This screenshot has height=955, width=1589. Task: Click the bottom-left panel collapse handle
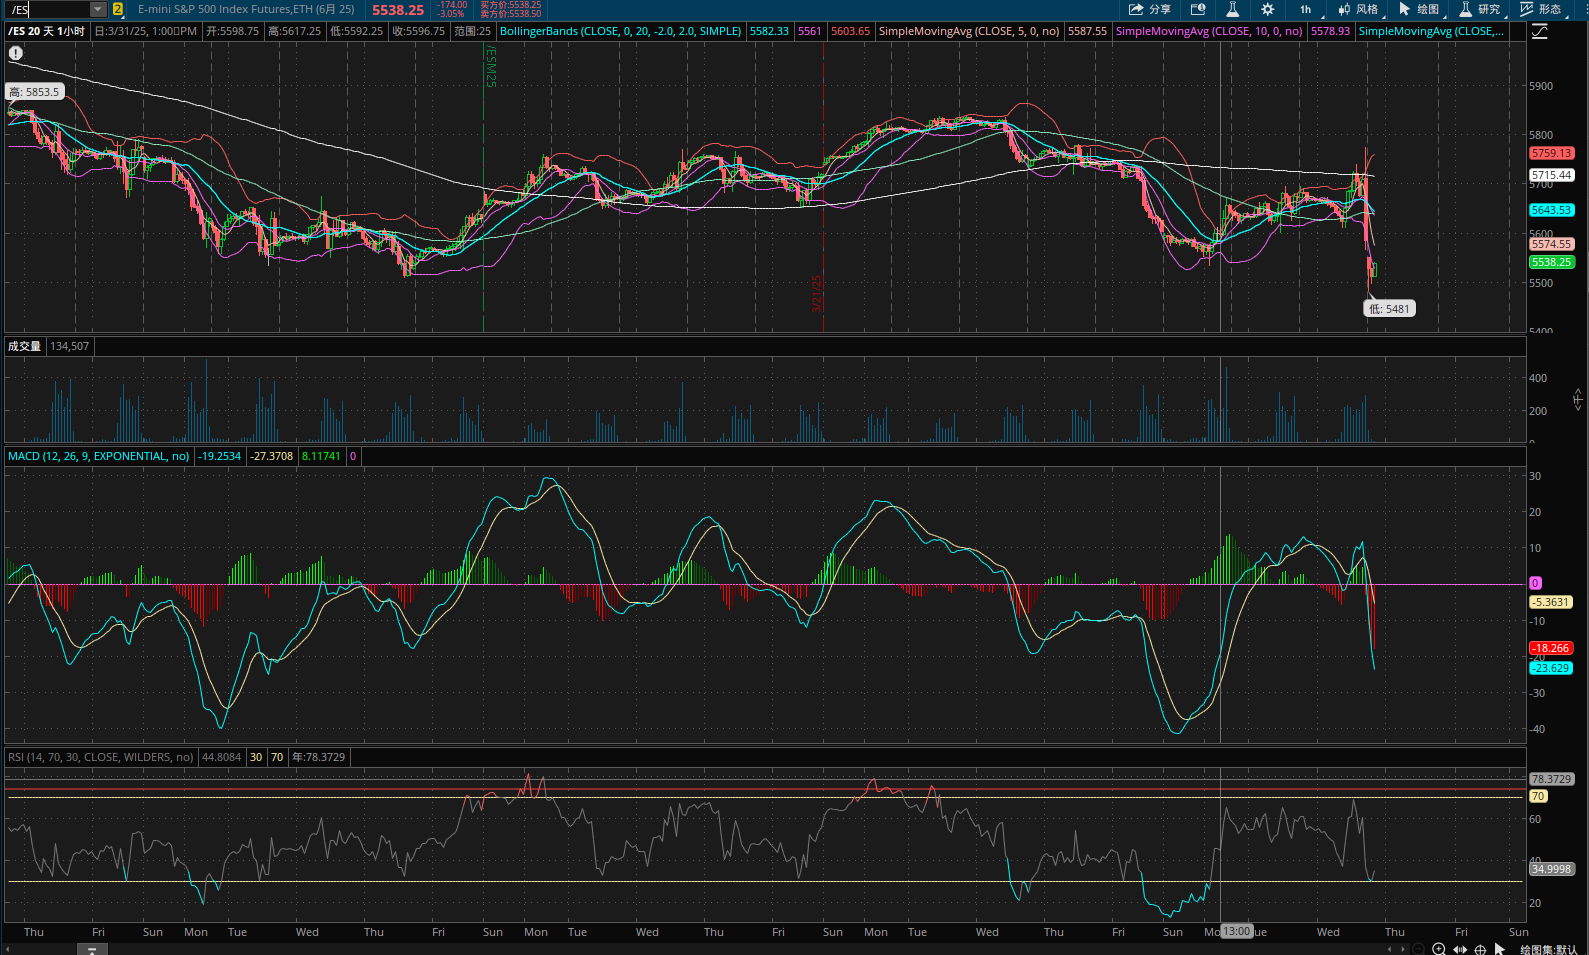coord(91,949)
